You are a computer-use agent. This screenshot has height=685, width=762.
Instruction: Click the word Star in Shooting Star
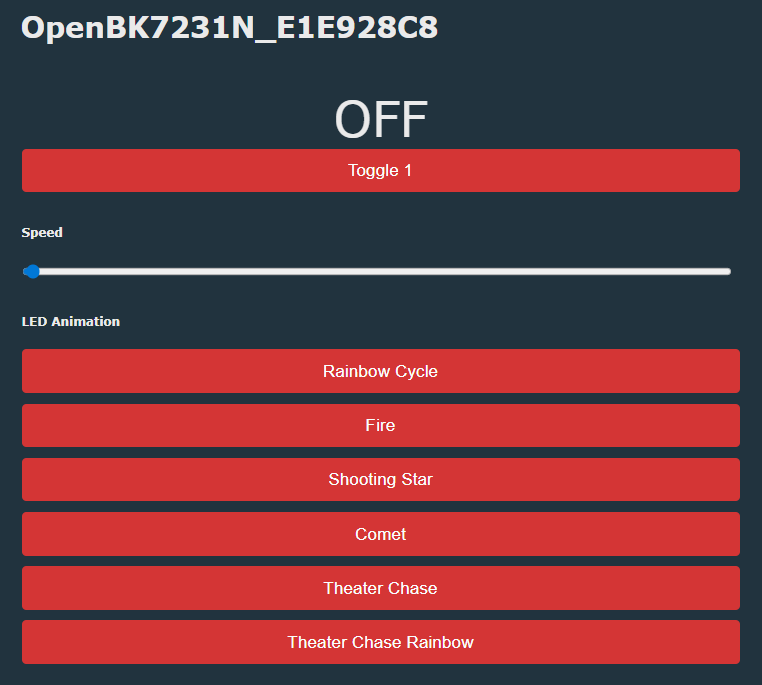(x=417, y=480)
